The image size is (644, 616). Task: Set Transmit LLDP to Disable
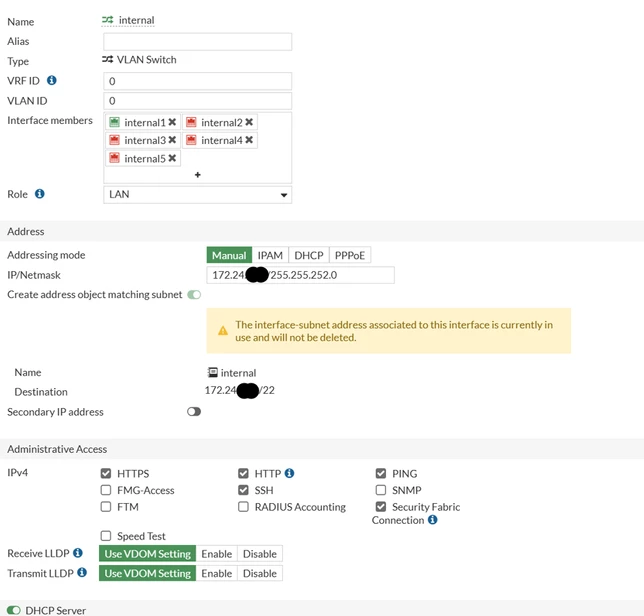(260, 573)
